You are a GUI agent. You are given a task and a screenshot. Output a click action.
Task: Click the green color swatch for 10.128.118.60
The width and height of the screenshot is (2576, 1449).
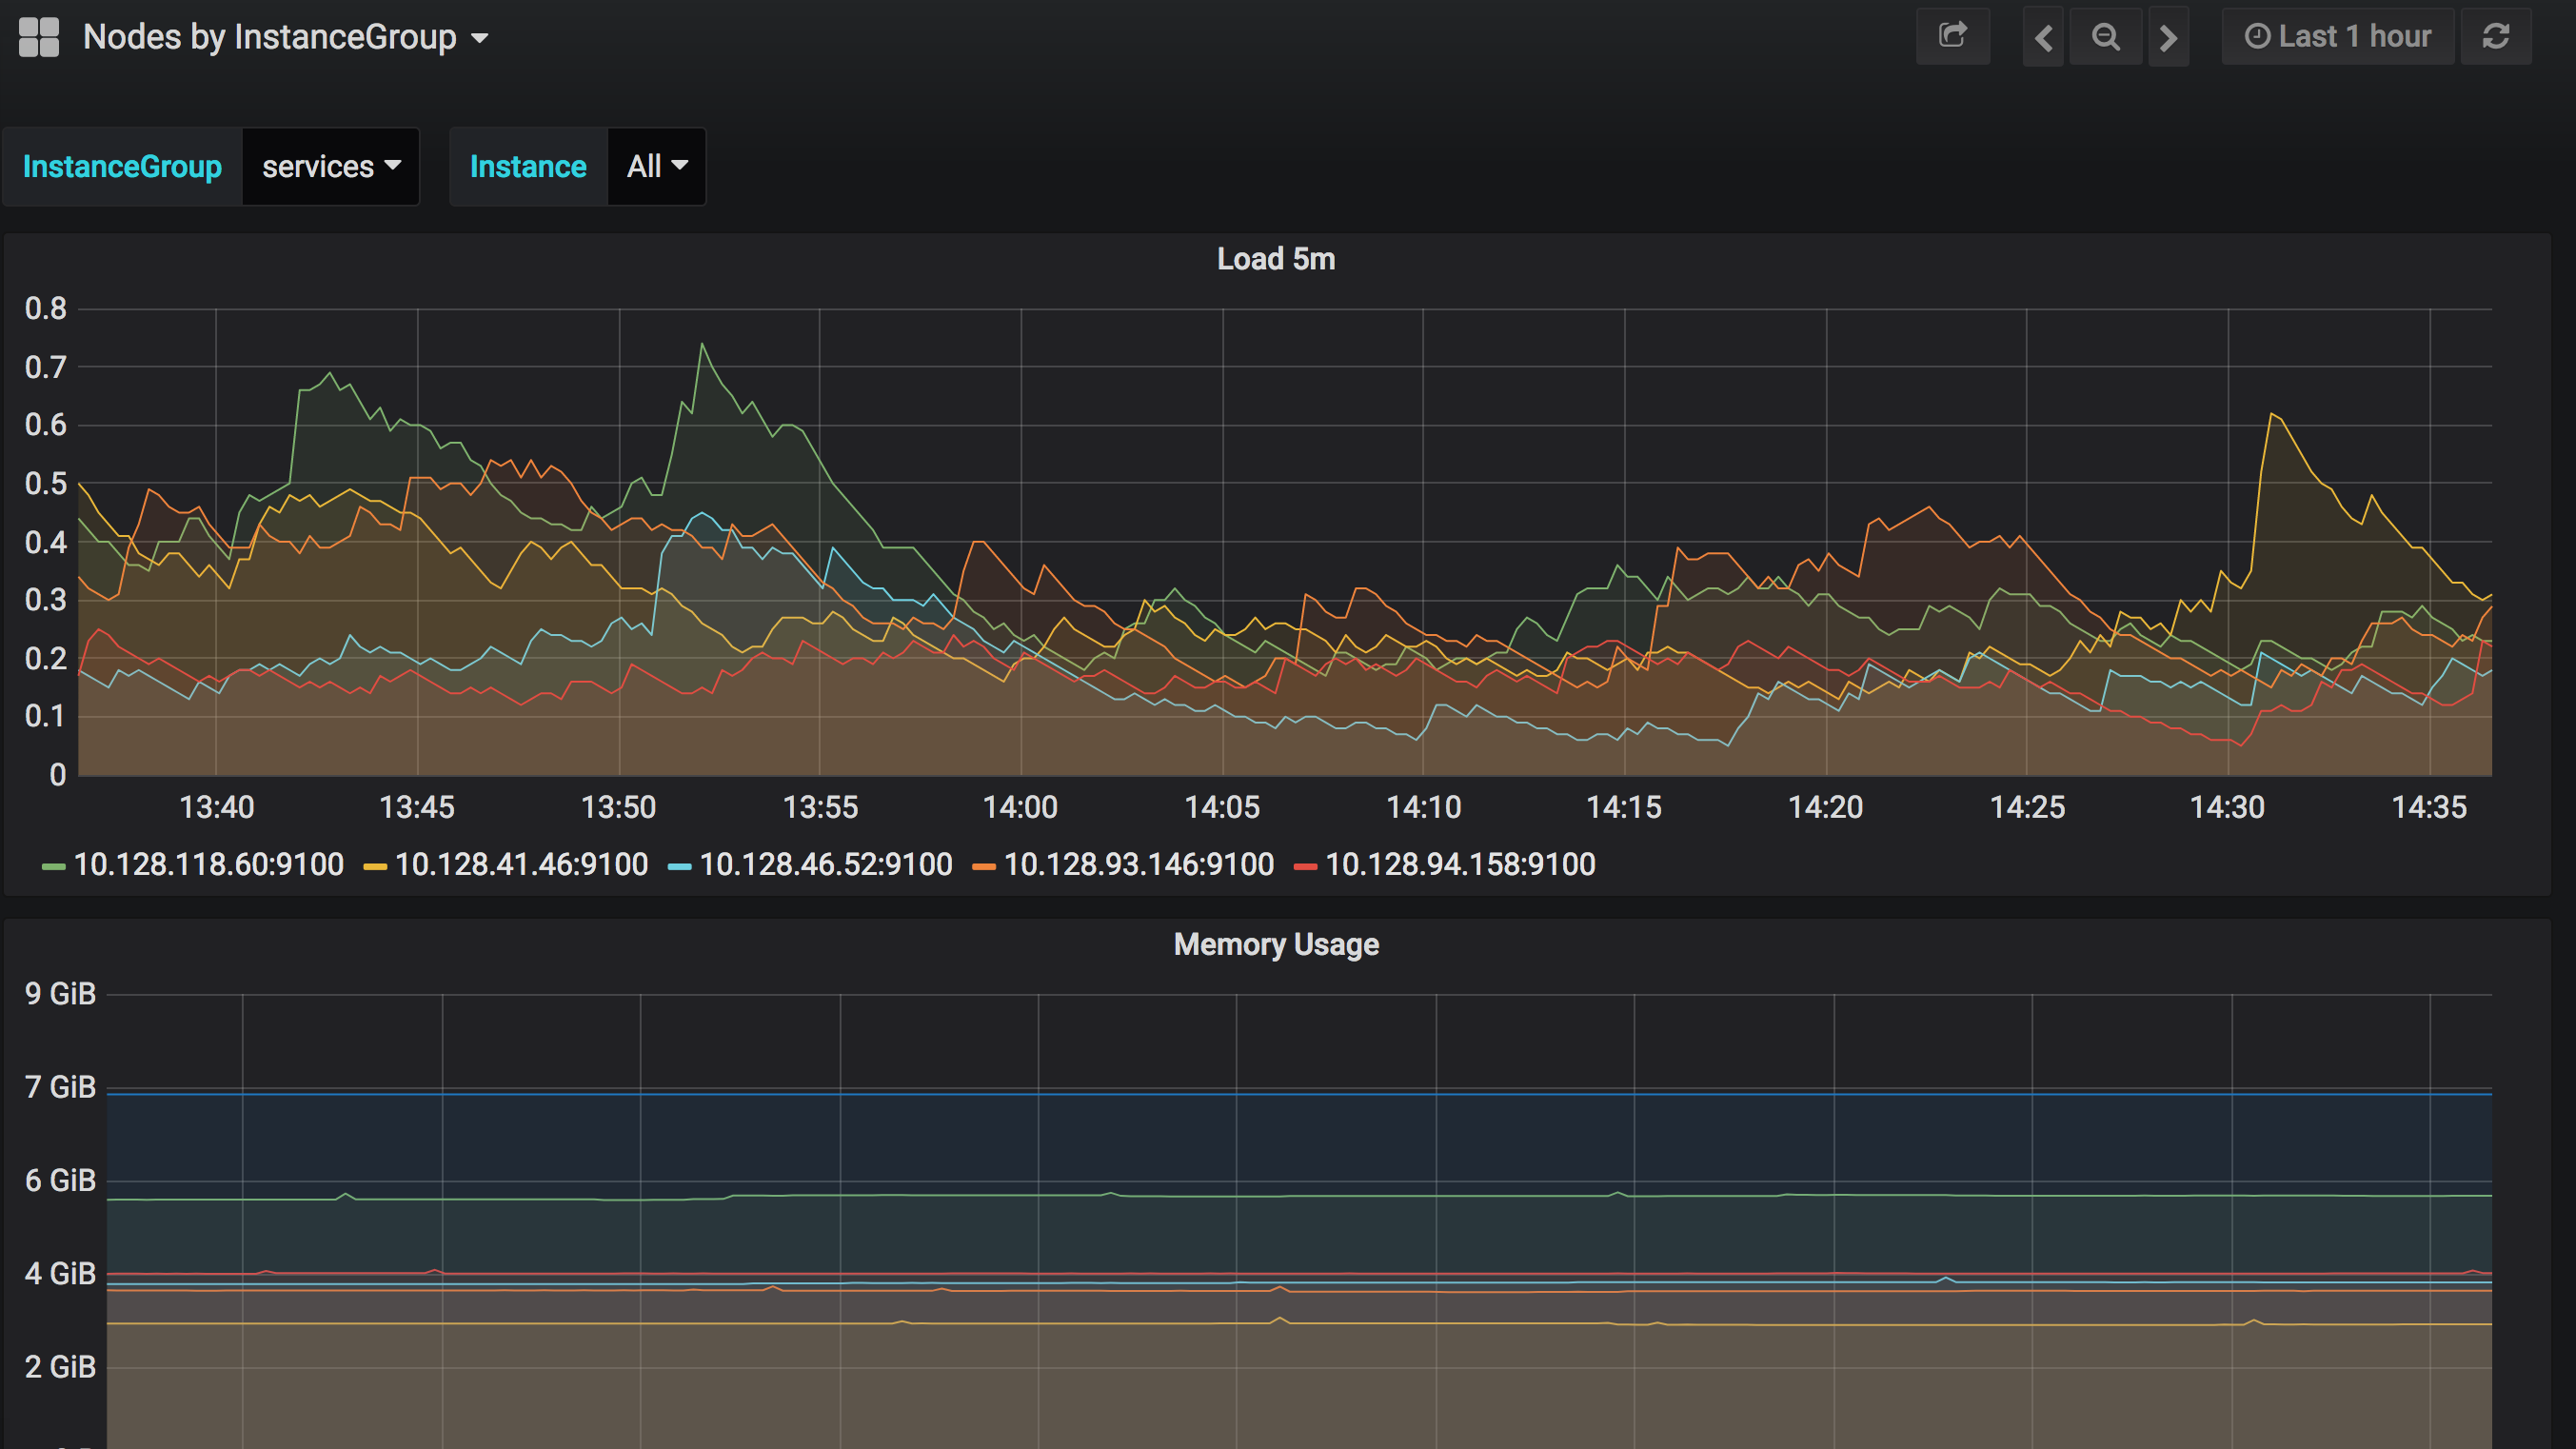(x=53, y=866)
